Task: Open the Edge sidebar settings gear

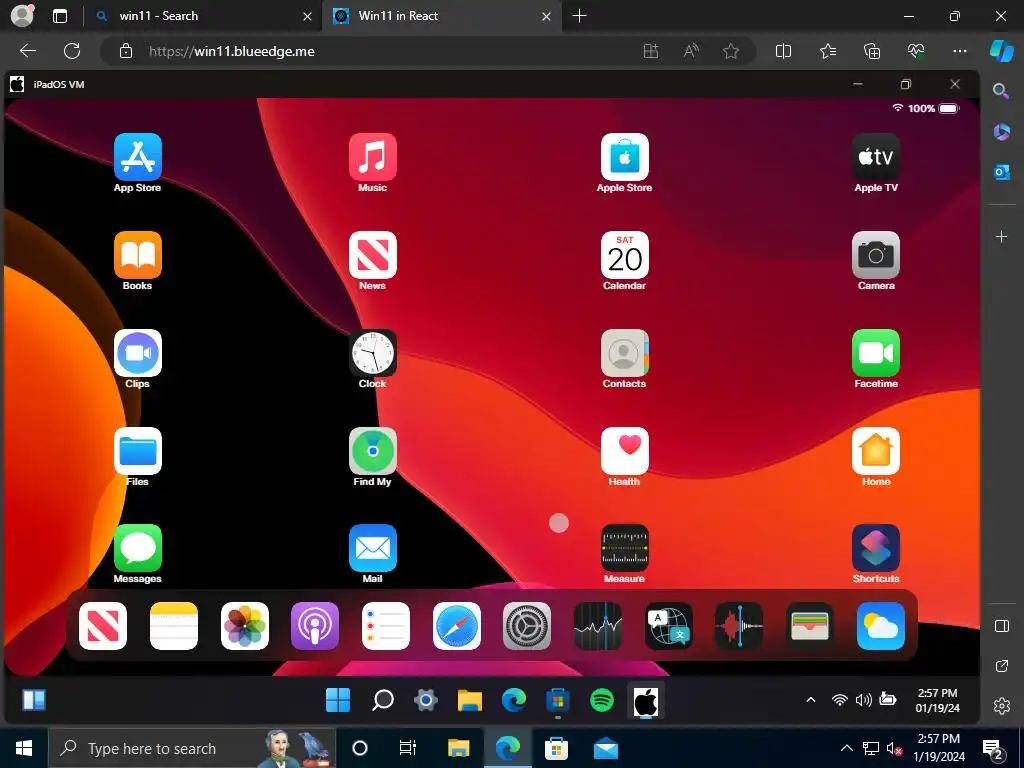Action: [1002, 706]
